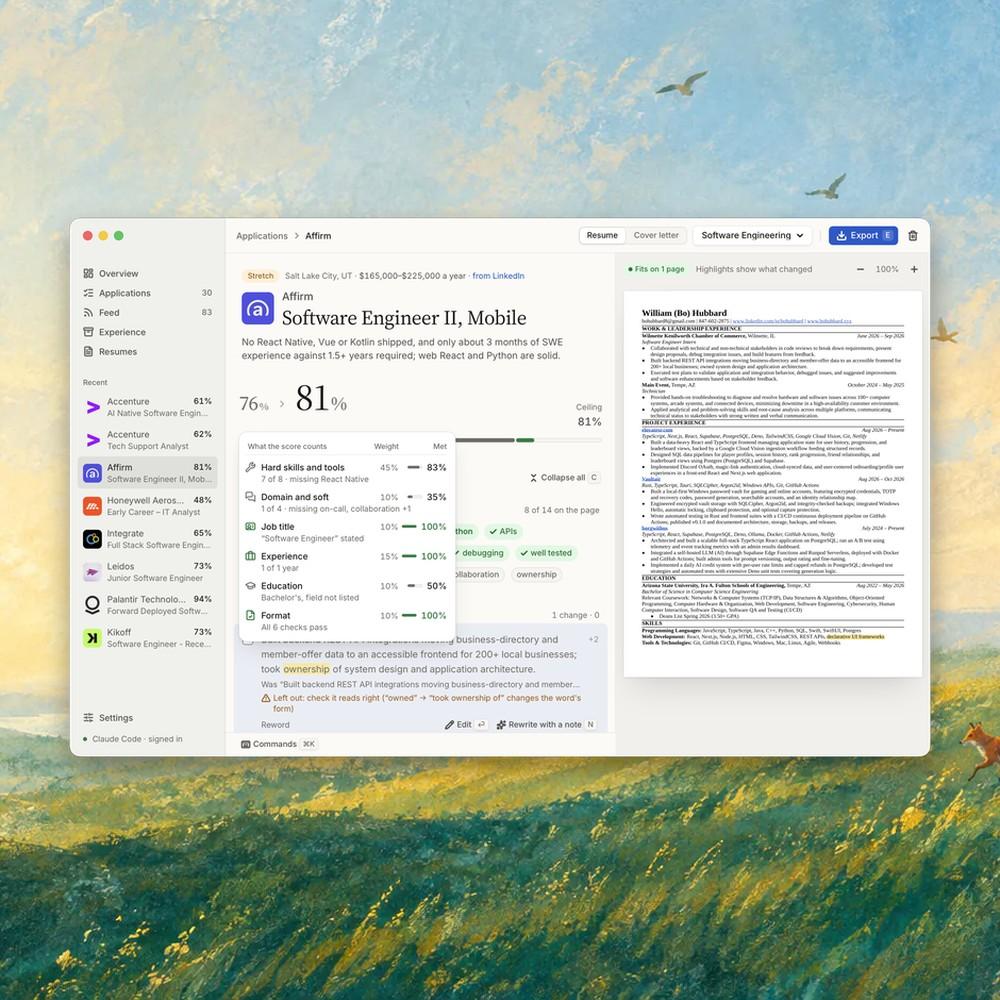Click the APIs keyword chip
Viewport: 1000px width, 1000px height.
click(x=503, y=531)
